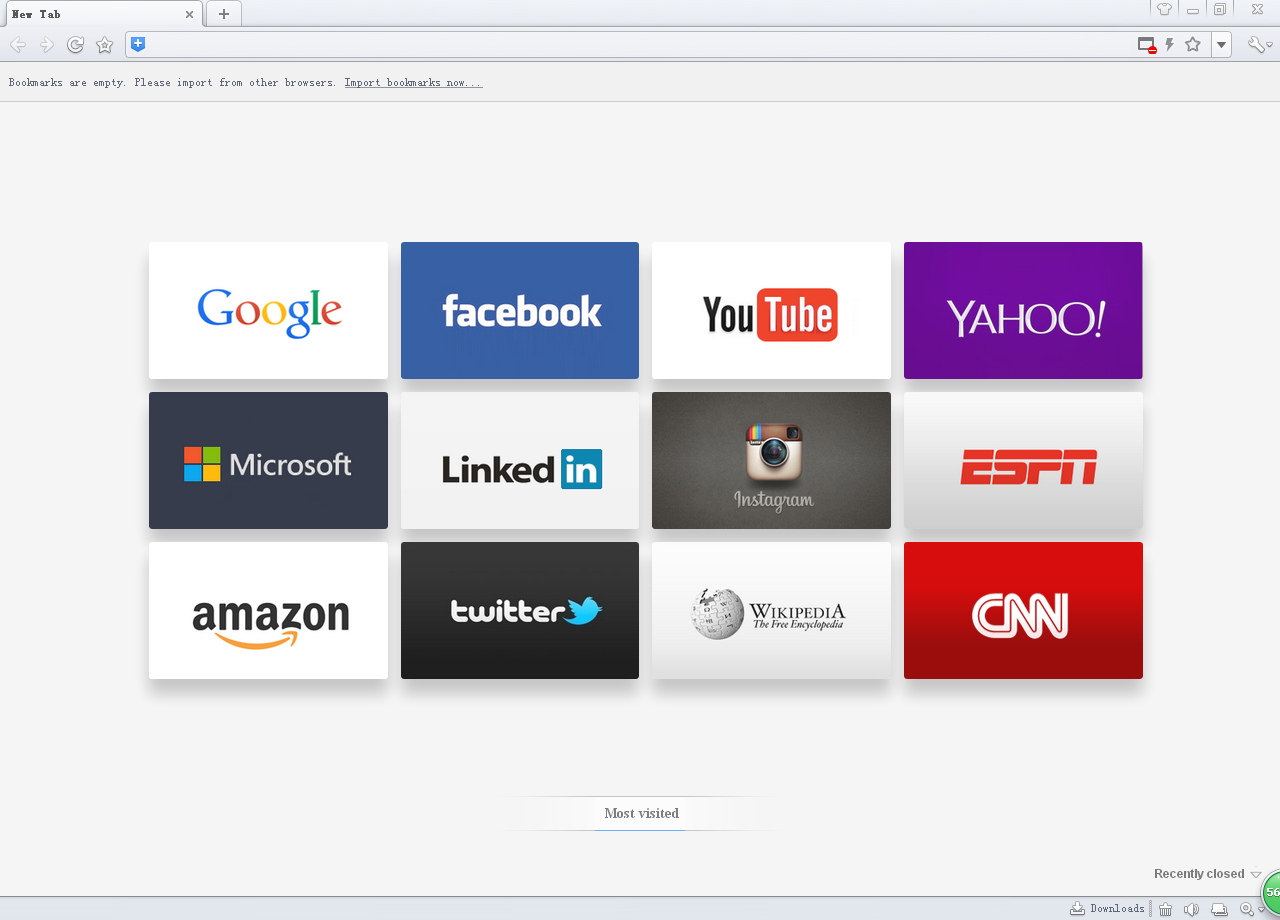This screenshot has height=920, width=1280.
Task: Open the ad blocker window icon
Action: (x=1147, y=45)
